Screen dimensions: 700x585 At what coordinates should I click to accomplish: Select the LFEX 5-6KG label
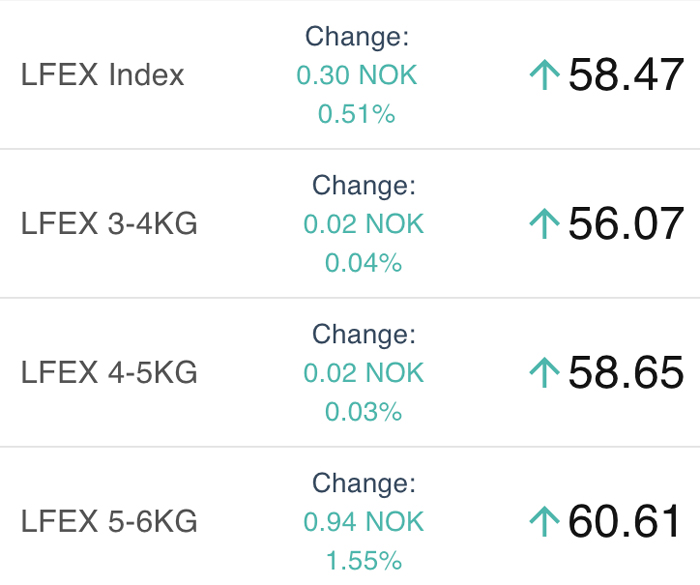[x=109, y=522]
